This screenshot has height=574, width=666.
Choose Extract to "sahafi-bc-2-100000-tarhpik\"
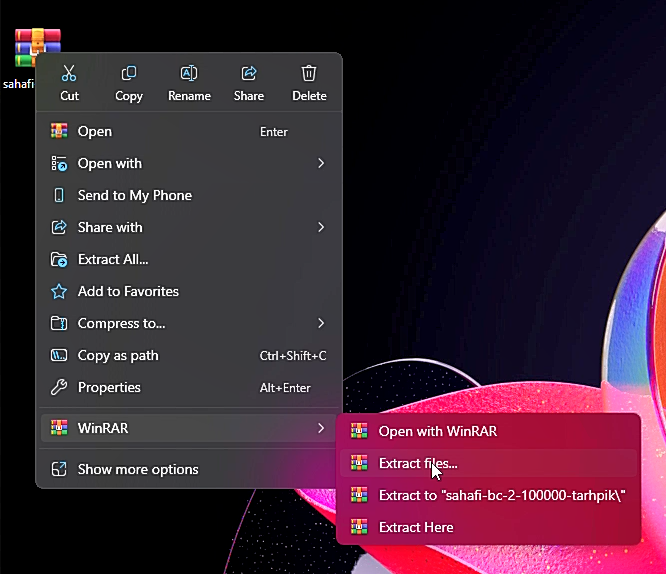[488, 495]
